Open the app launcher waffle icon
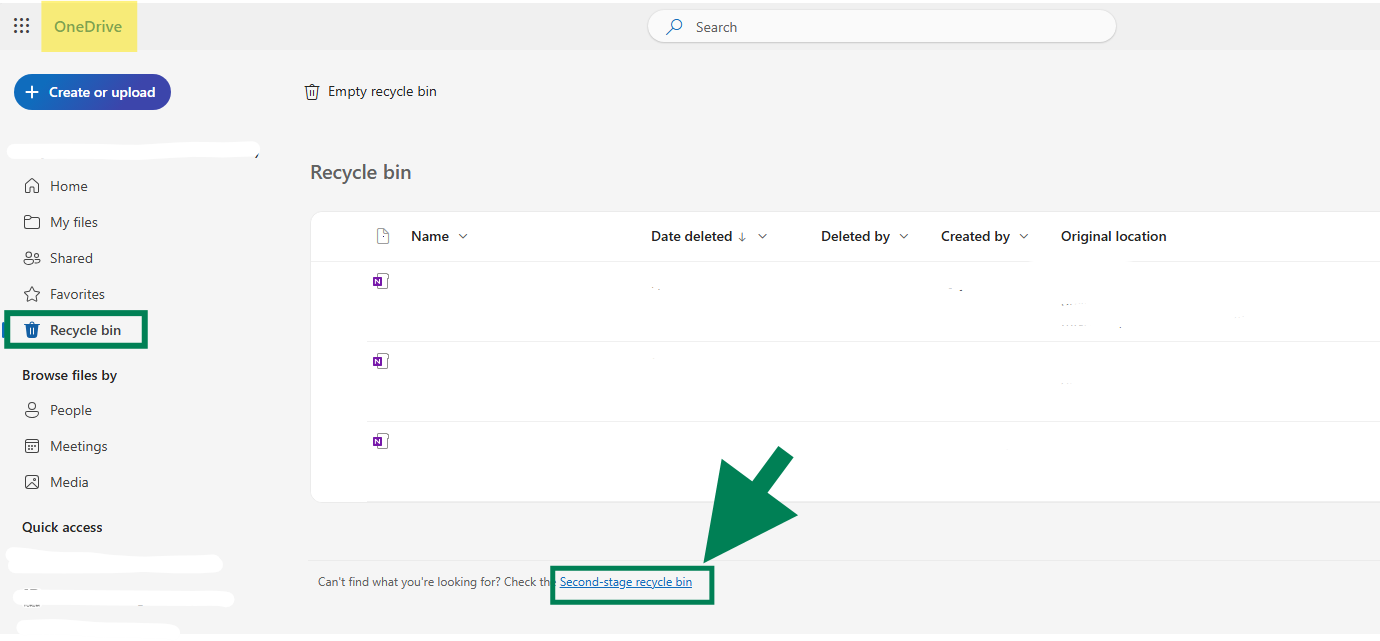This screenshot has height=641, width=1380. [21, 26]
